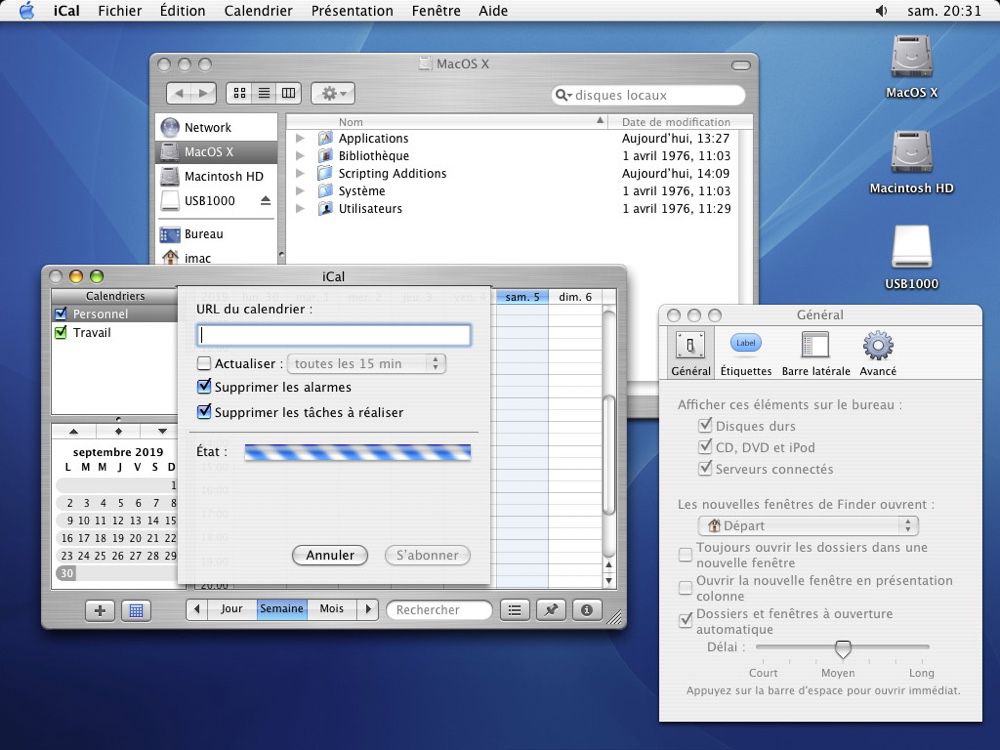Open the Fichier menu
This screenshot has height=750, width=1000.
[x=120, y=11]
